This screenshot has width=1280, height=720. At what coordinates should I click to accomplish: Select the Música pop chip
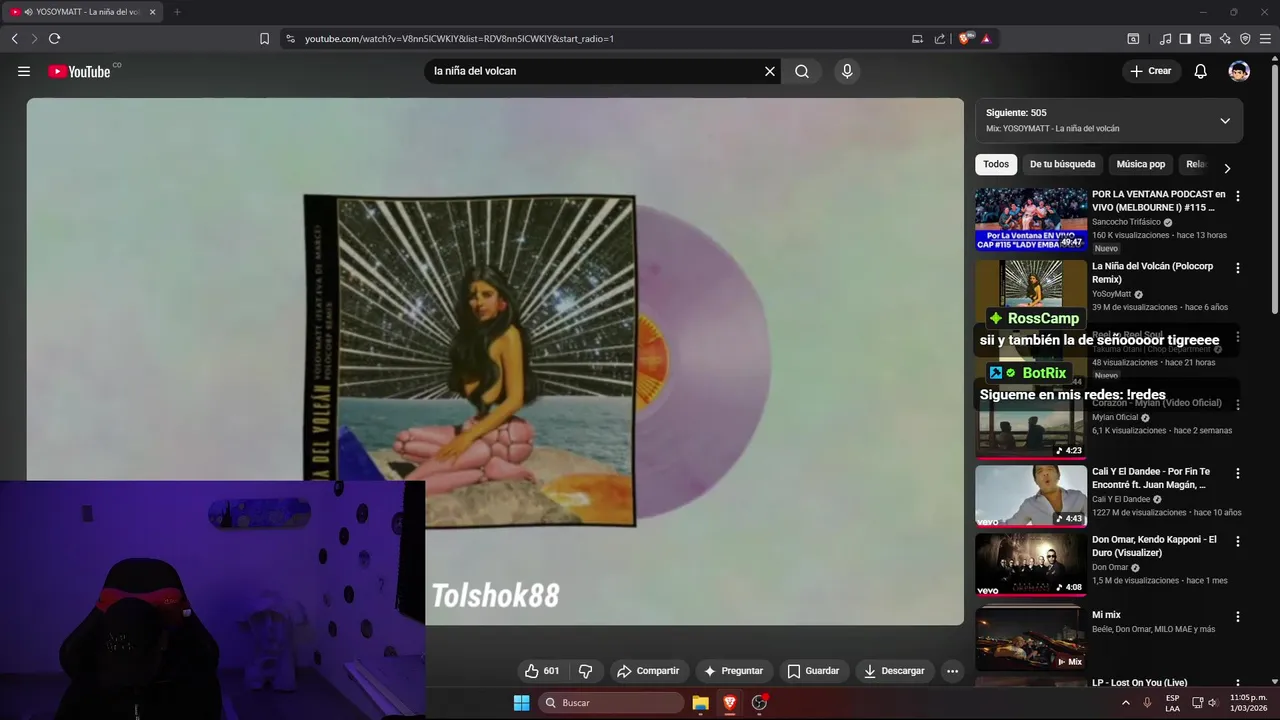click(1141, 164)
